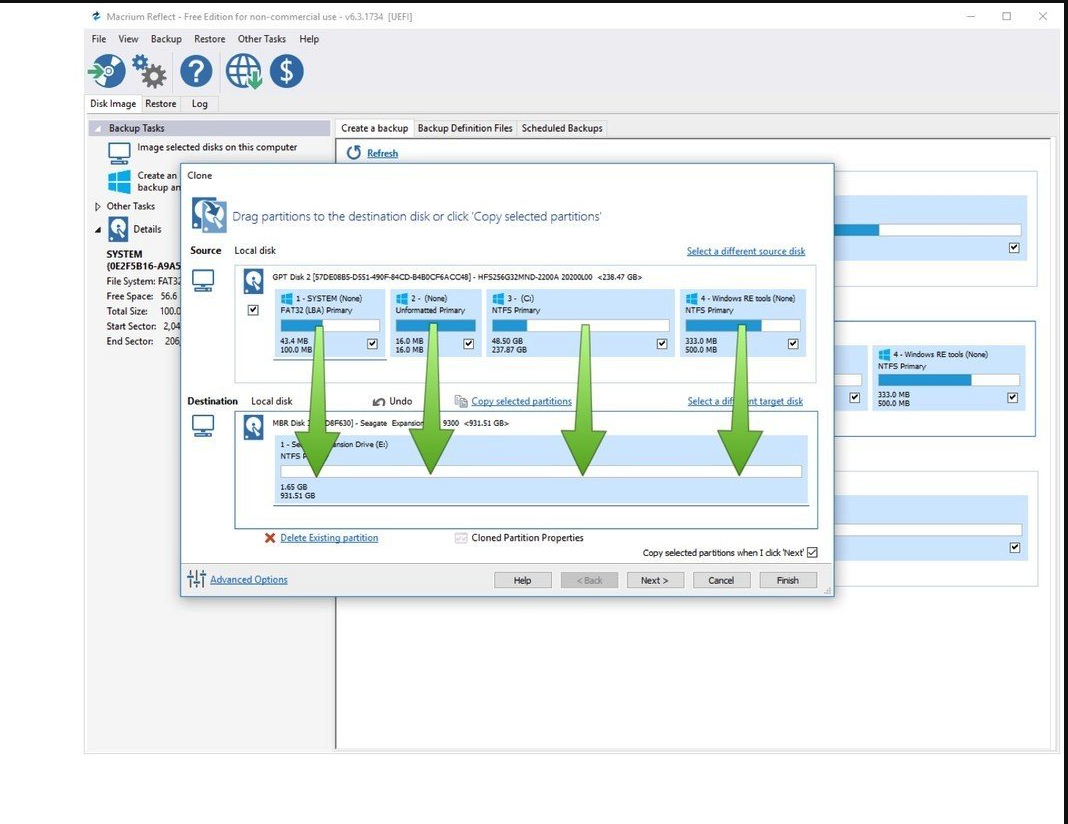Click the Windows logo on C: partition
Screen dimensions: 1068x824
click(498, 298)
